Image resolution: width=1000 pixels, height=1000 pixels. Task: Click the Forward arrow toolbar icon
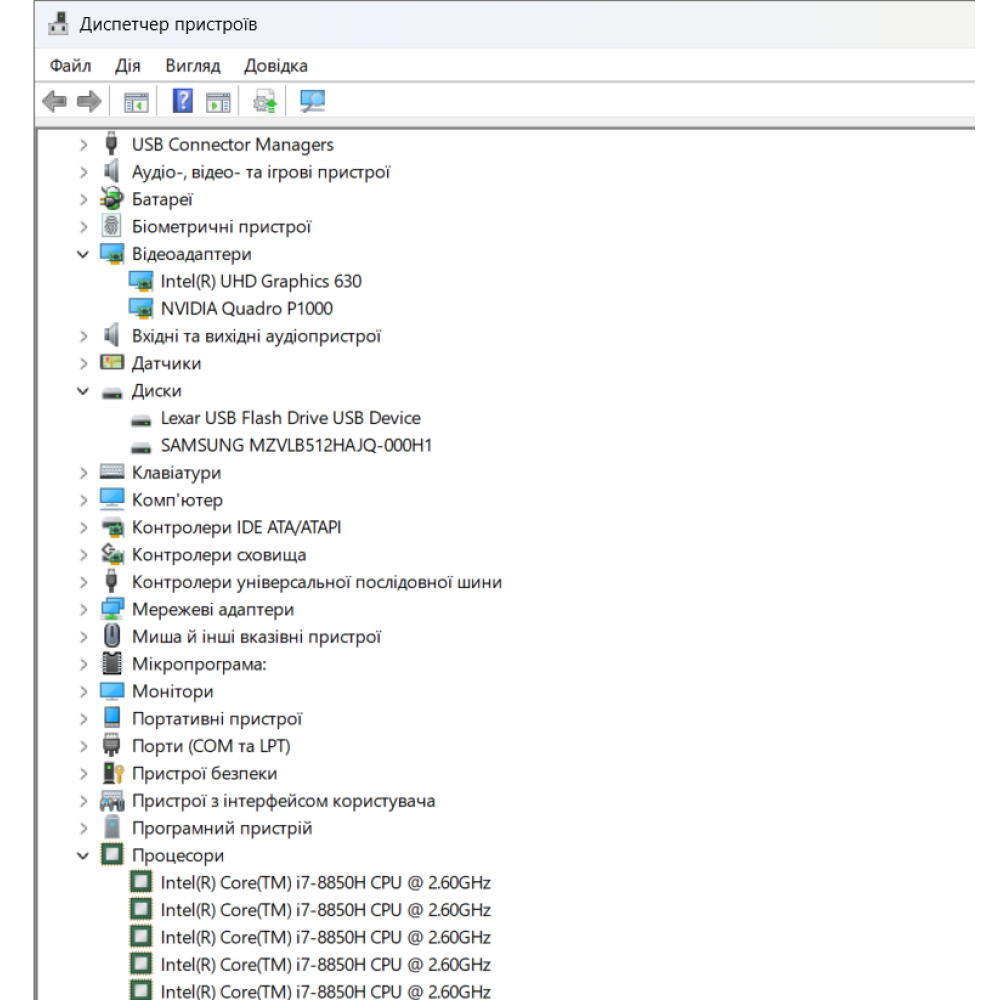89,101
